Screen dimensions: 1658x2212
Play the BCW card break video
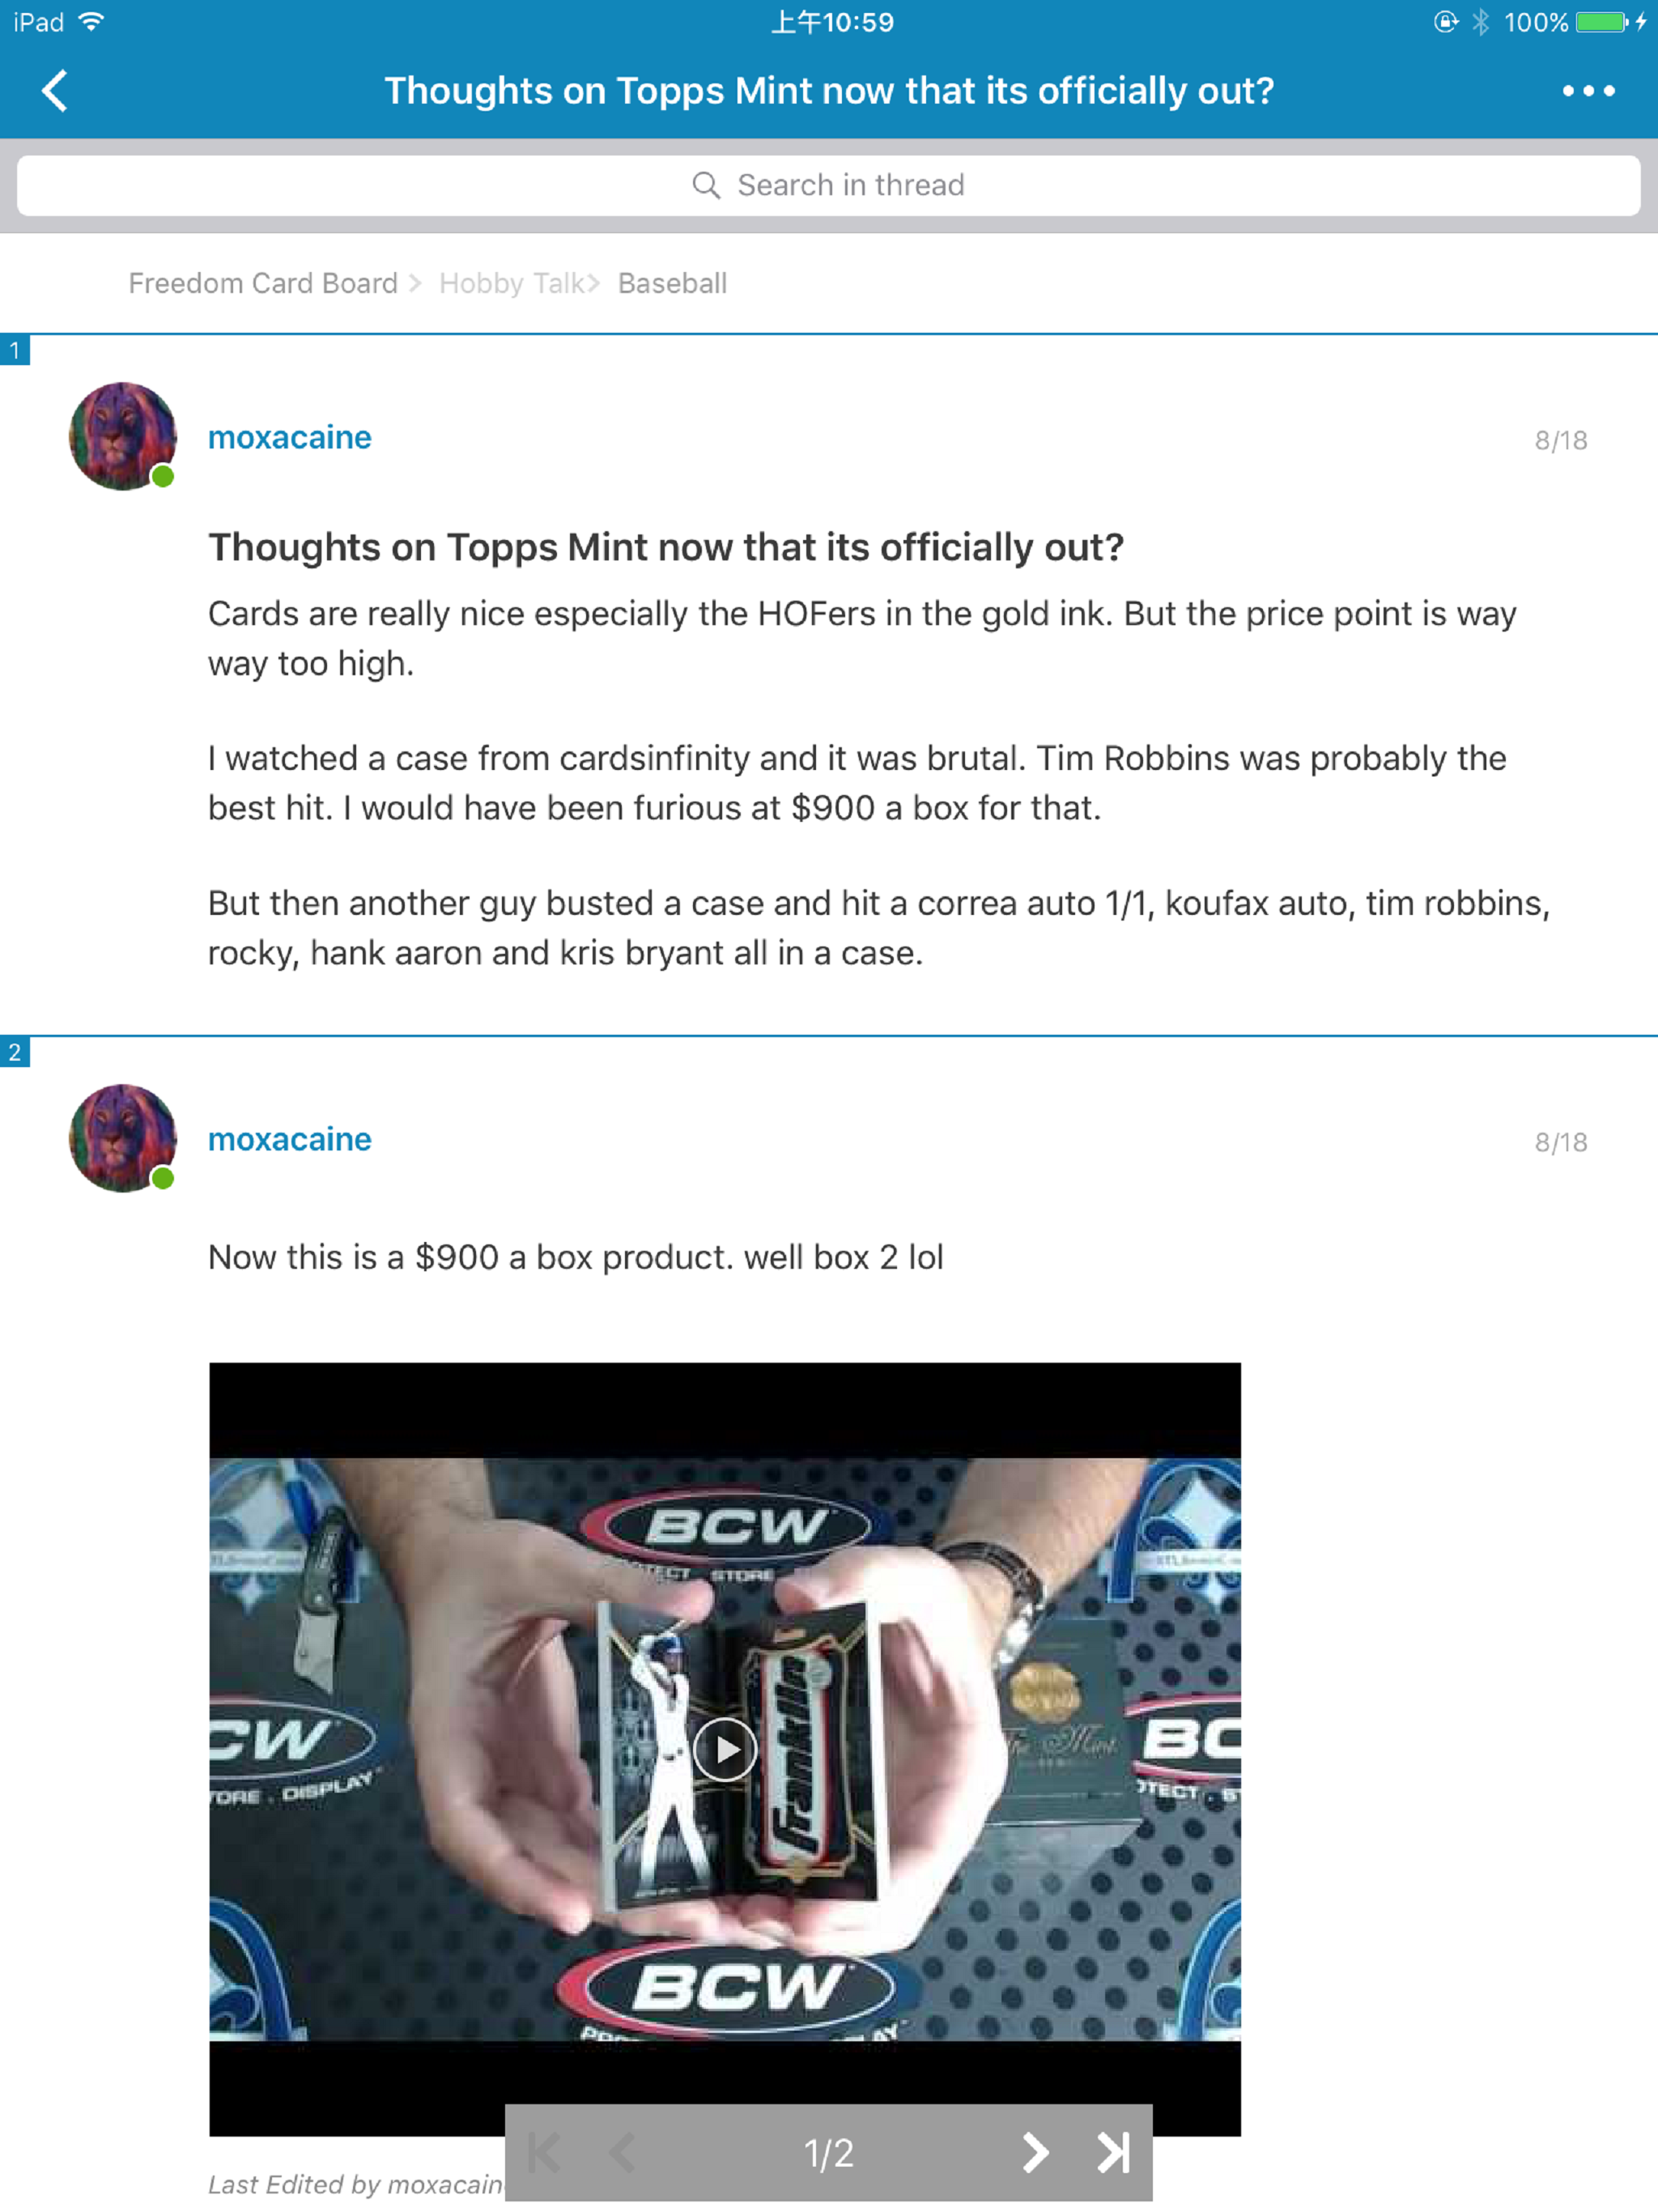coord(725,1748)
